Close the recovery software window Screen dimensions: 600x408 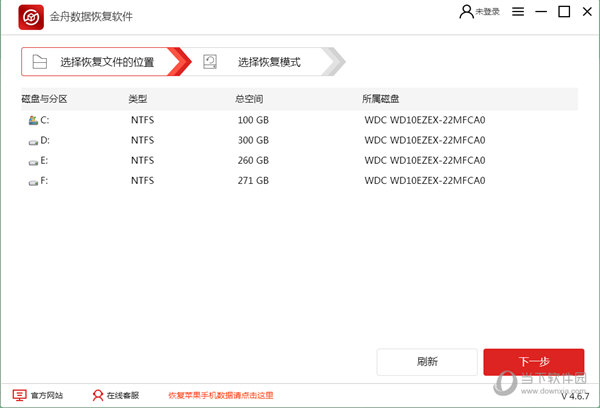click(587, 12)
